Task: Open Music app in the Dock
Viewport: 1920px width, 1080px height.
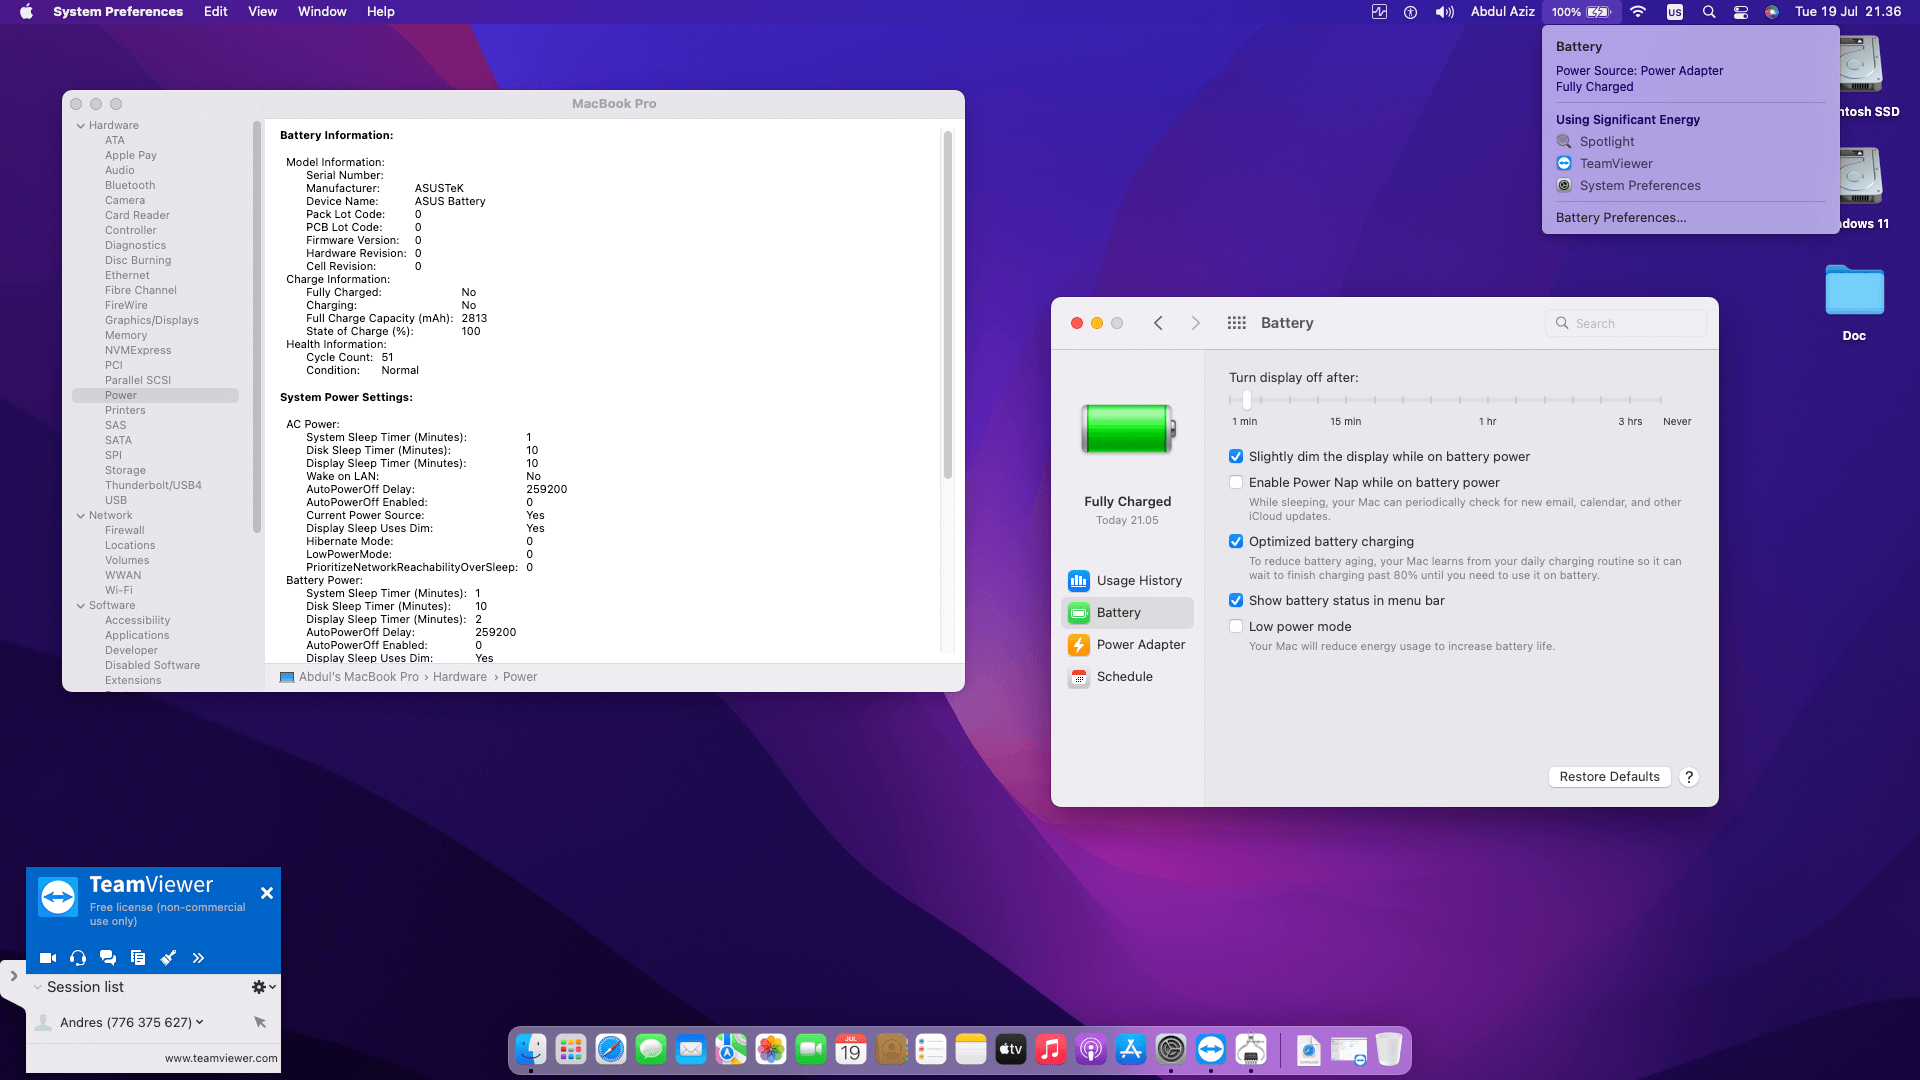Action: click(1051, 1049)
